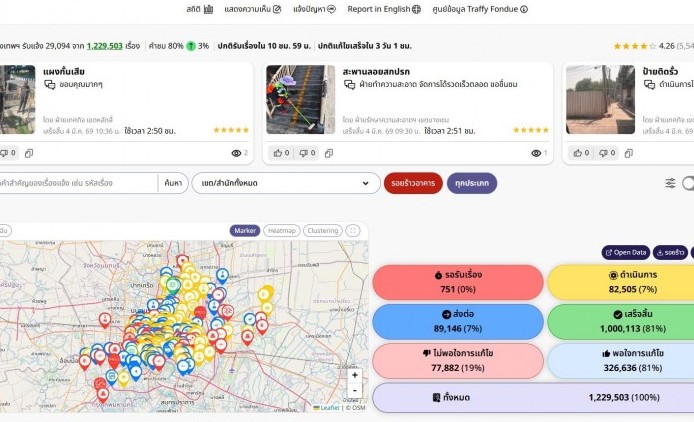The width and height of the screenshot is (694, 422).
Task: Like the สะพานลอยสกปรก report with thumbs up
Action: (280, 153)
